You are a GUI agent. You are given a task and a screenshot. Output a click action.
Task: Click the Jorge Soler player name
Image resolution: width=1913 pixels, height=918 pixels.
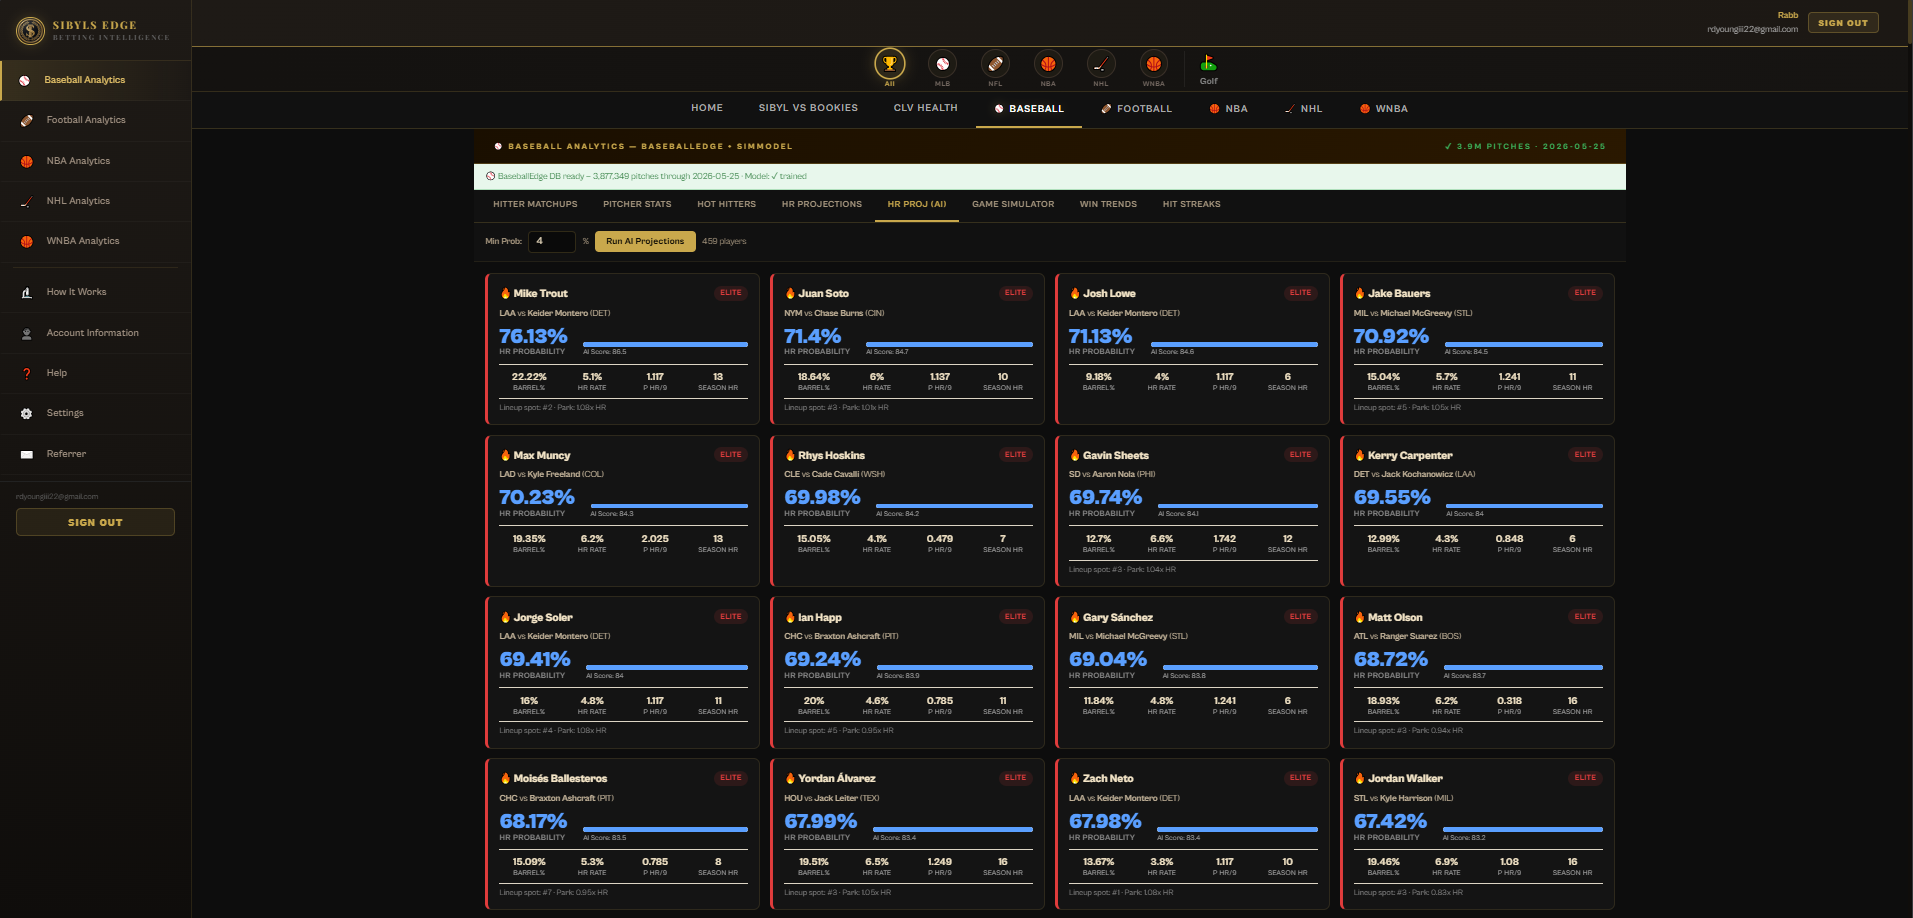(543, 617)
